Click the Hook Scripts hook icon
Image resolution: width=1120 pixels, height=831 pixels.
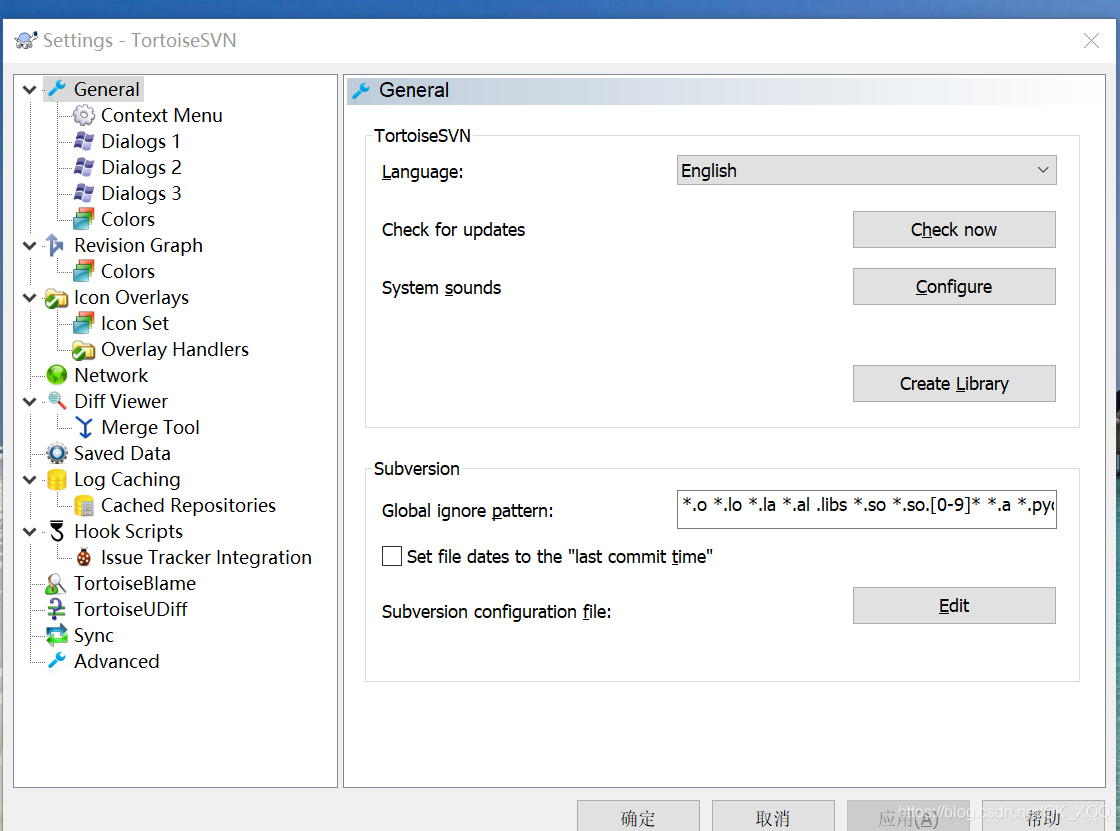pos(56,532)
